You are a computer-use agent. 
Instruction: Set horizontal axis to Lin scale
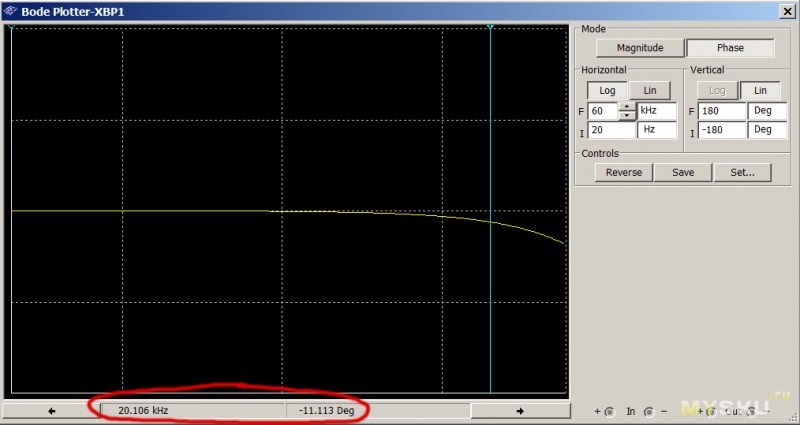coord(650,90)
